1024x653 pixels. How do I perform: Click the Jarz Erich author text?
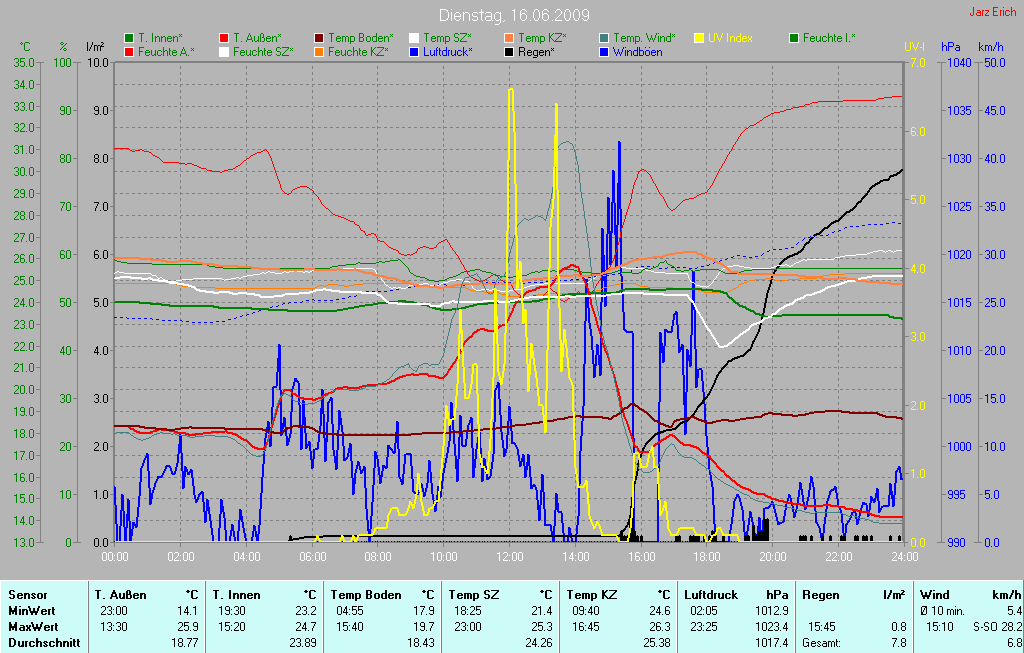[x=992, y=13]
